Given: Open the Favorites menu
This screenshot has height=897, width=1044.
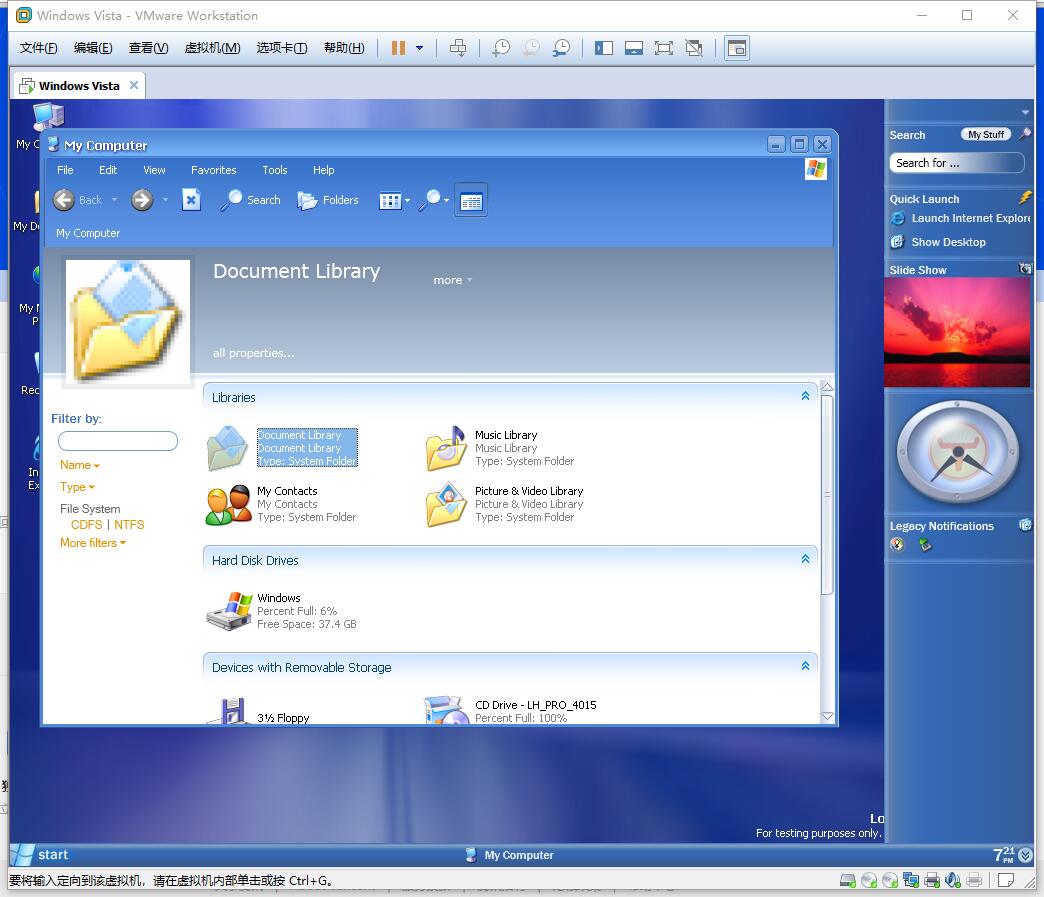Looking at the screenshot, I should (214, 170).
